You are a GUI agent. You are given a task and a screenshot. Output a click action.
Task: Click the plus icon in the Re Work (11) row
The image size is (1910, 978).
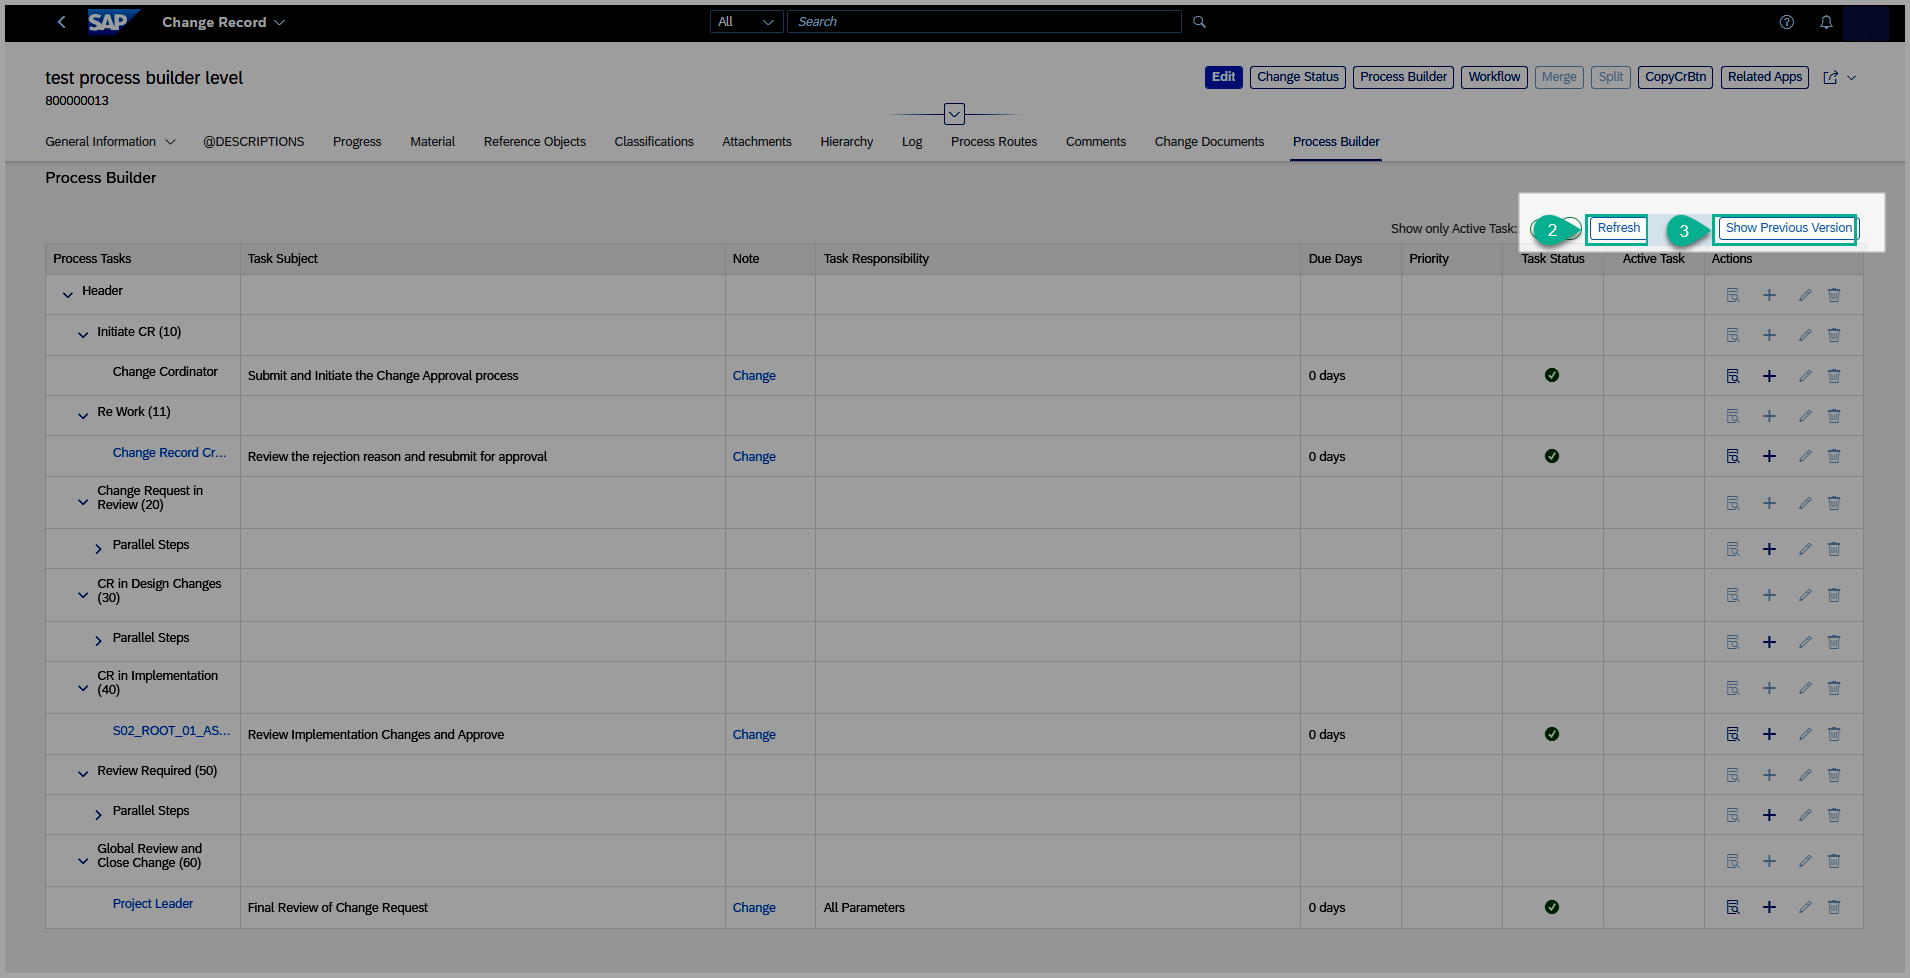1769,416
